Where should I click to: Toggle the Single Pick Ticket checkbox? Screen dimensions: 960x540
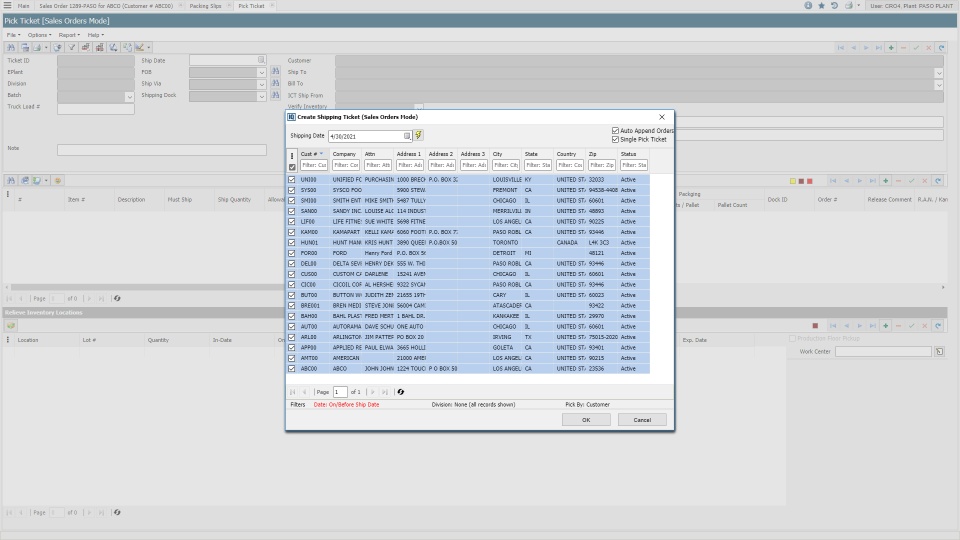click(x=615, y=139)
